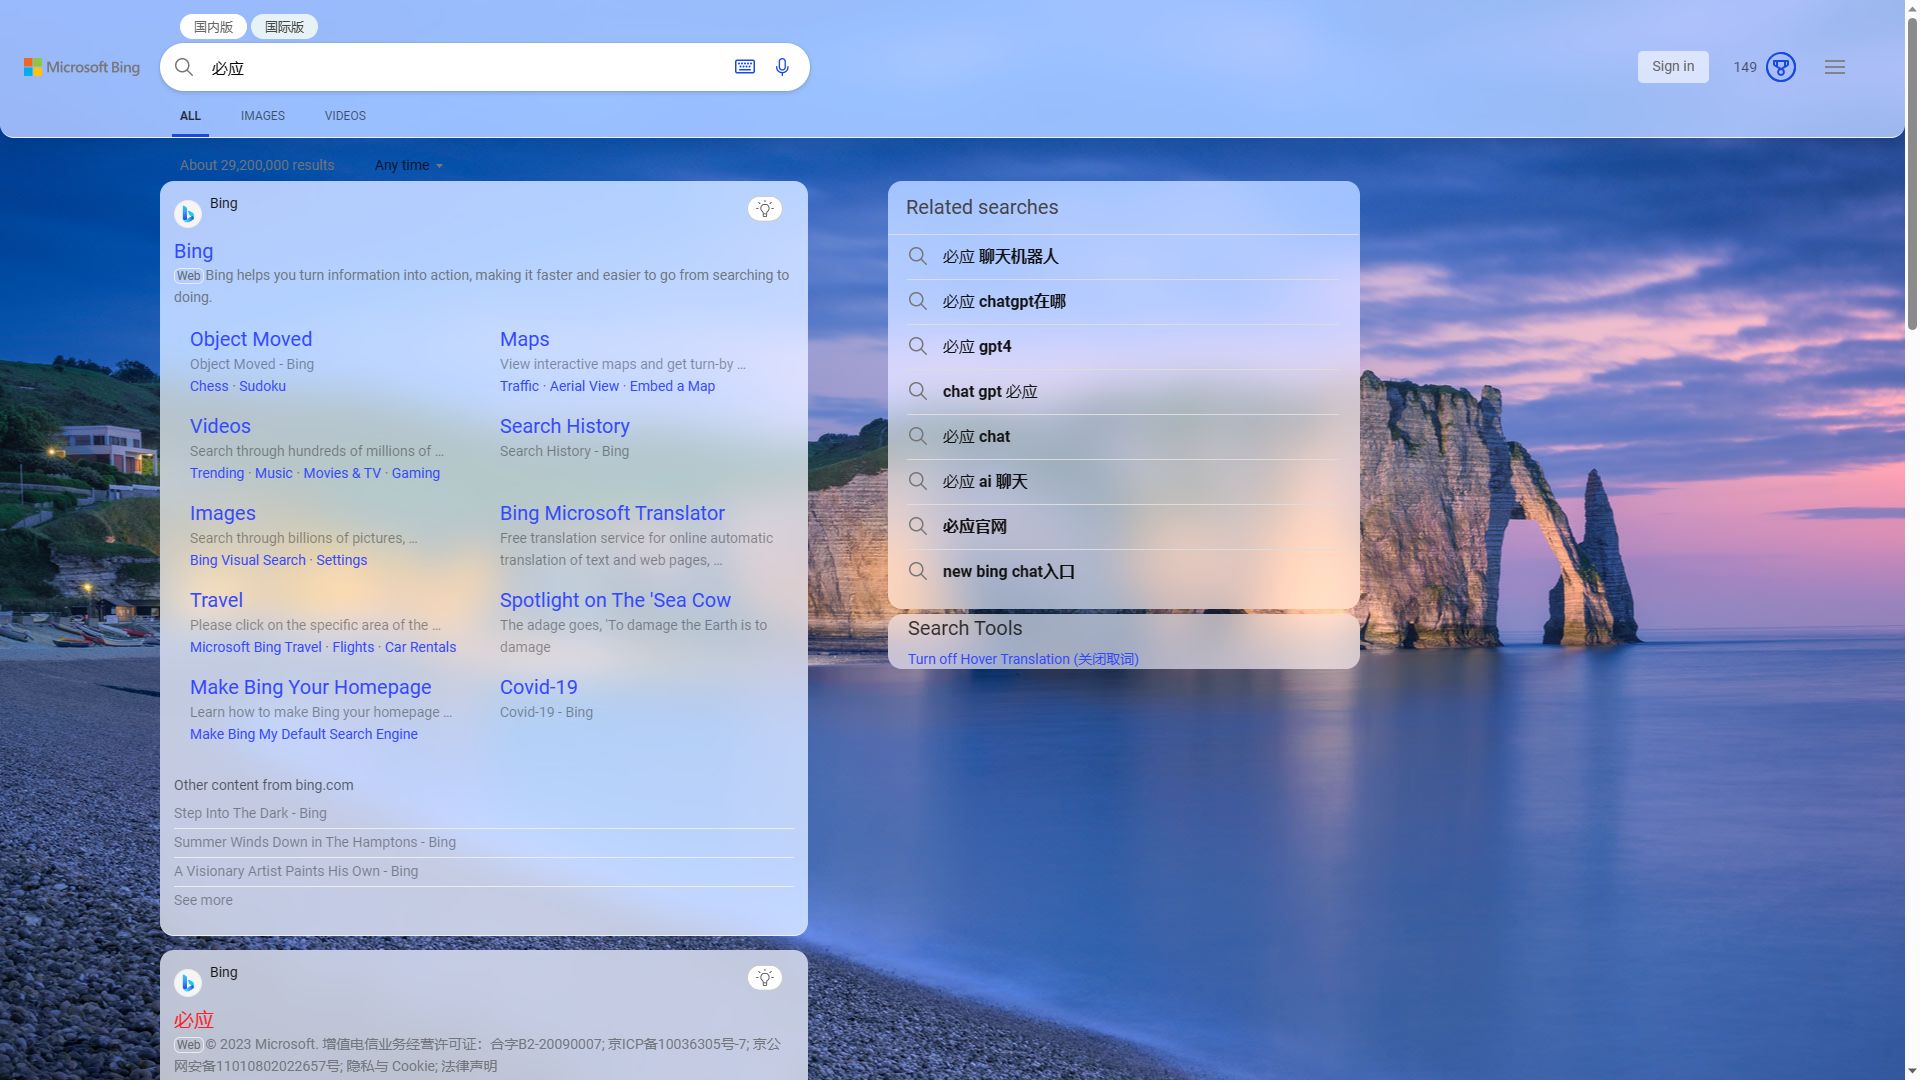Open the Trending videos sublink
Screen dimensions: 1920x1080
click(217, 473)
